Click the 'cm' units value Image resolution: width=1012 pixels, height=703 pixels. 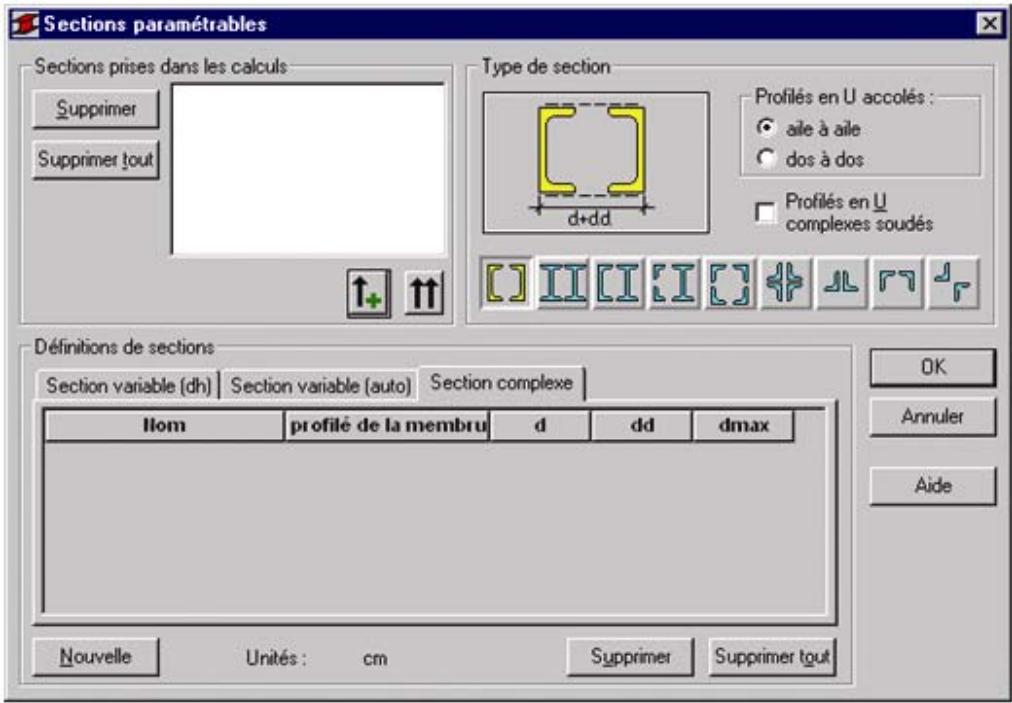[375, 658]
